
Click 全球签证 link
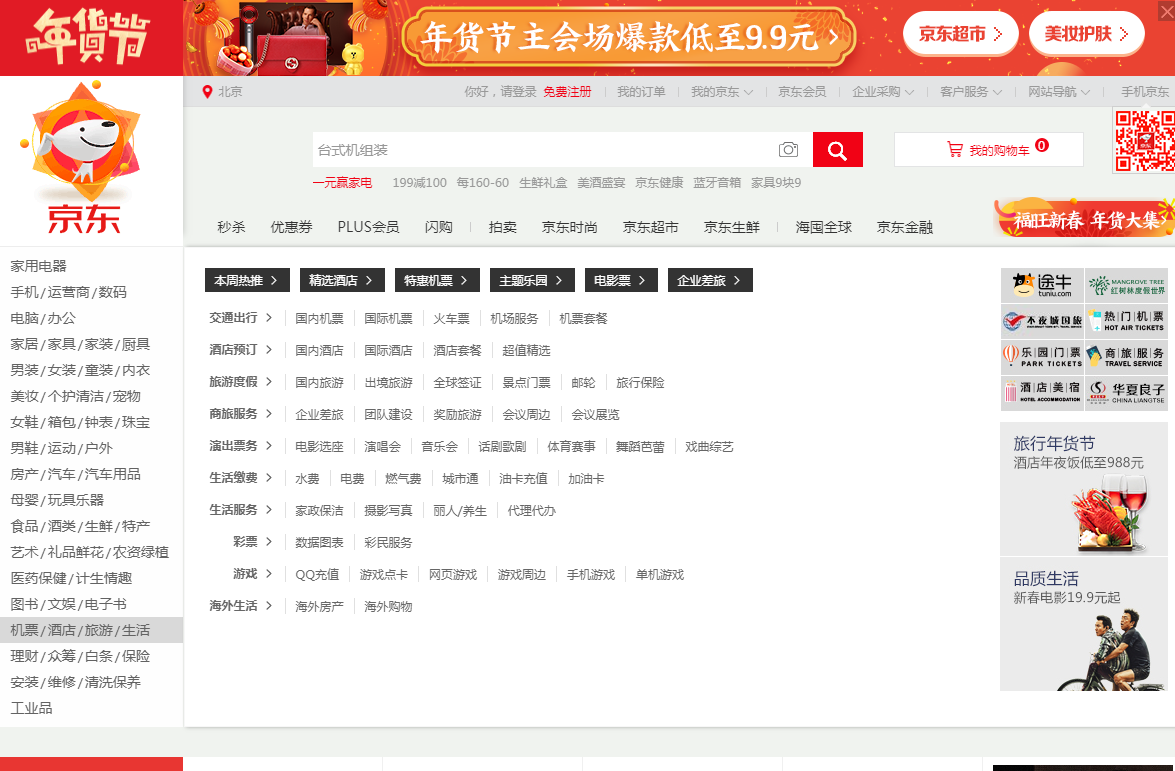coord(457,383)
